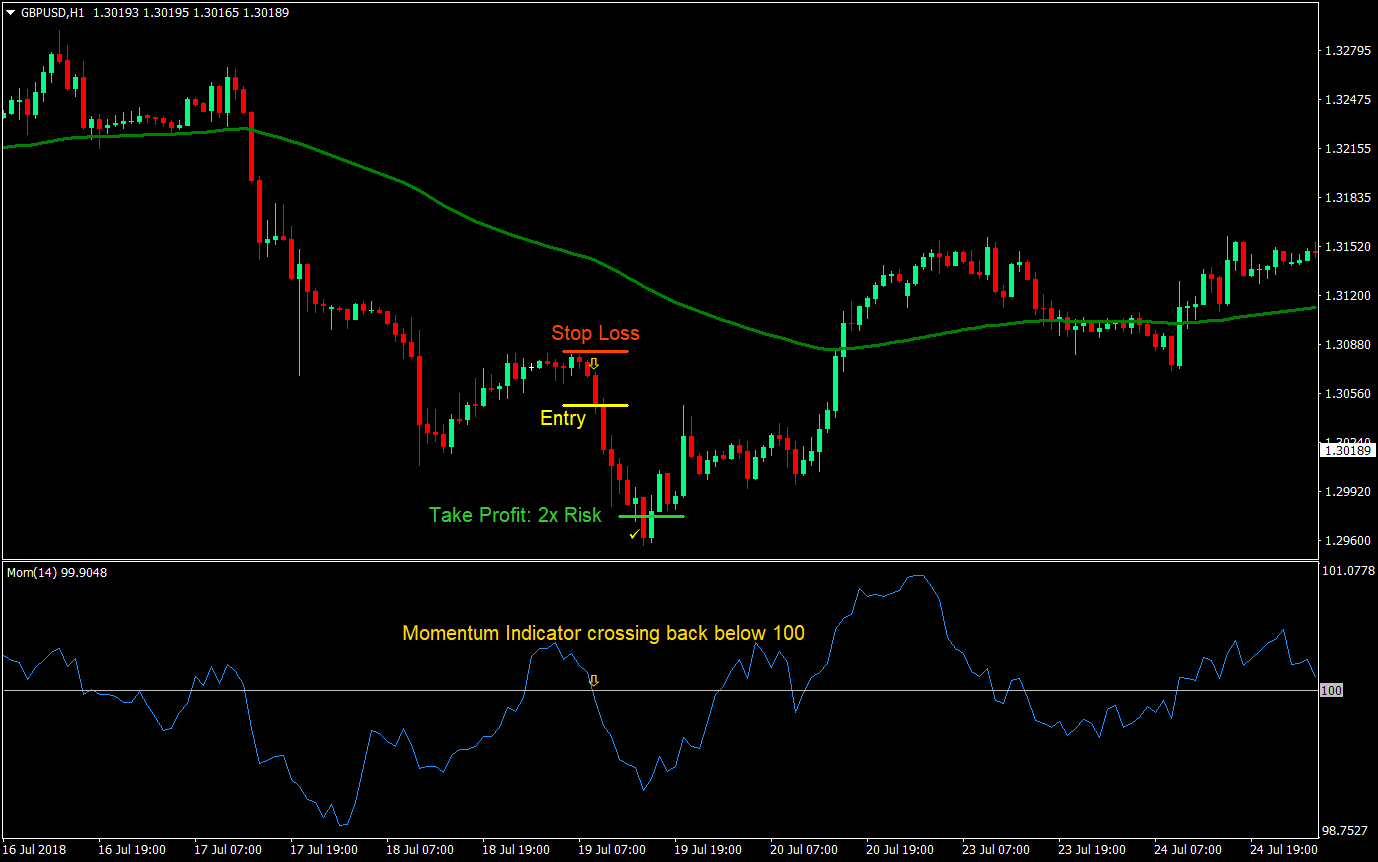This screenshot has width=1378, height=862.
Task: Click the 101.0778 value on momentum scale
Action: point(1346,571)
